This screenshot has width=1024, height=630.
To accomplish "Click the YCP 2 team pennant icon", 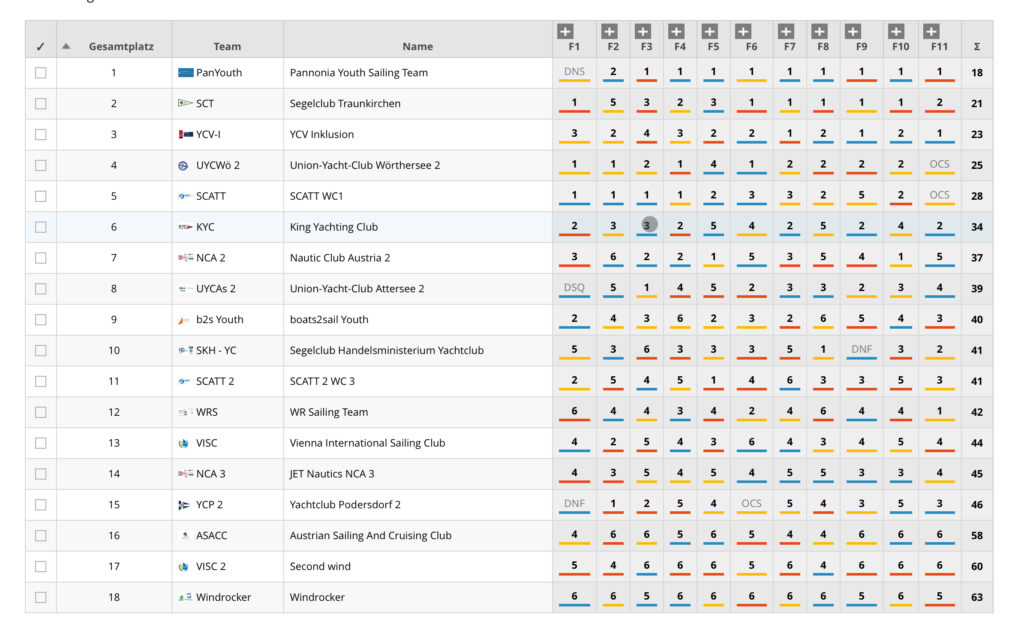I will click(184, 505).
